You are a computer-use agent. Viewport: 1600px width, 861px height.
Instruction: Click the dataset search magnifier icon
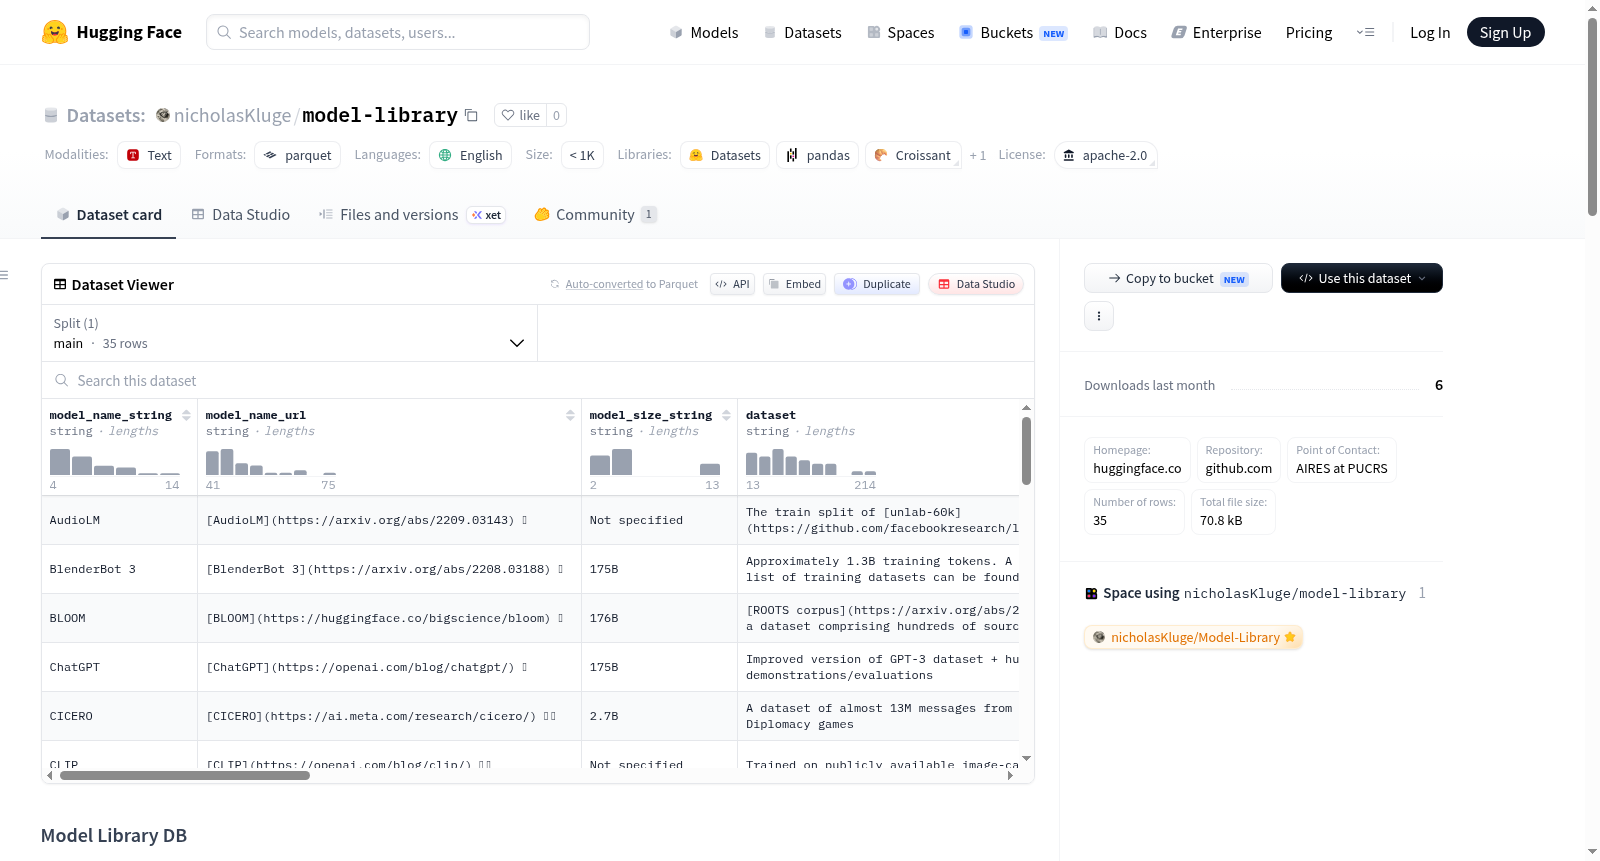coord(62,381)
